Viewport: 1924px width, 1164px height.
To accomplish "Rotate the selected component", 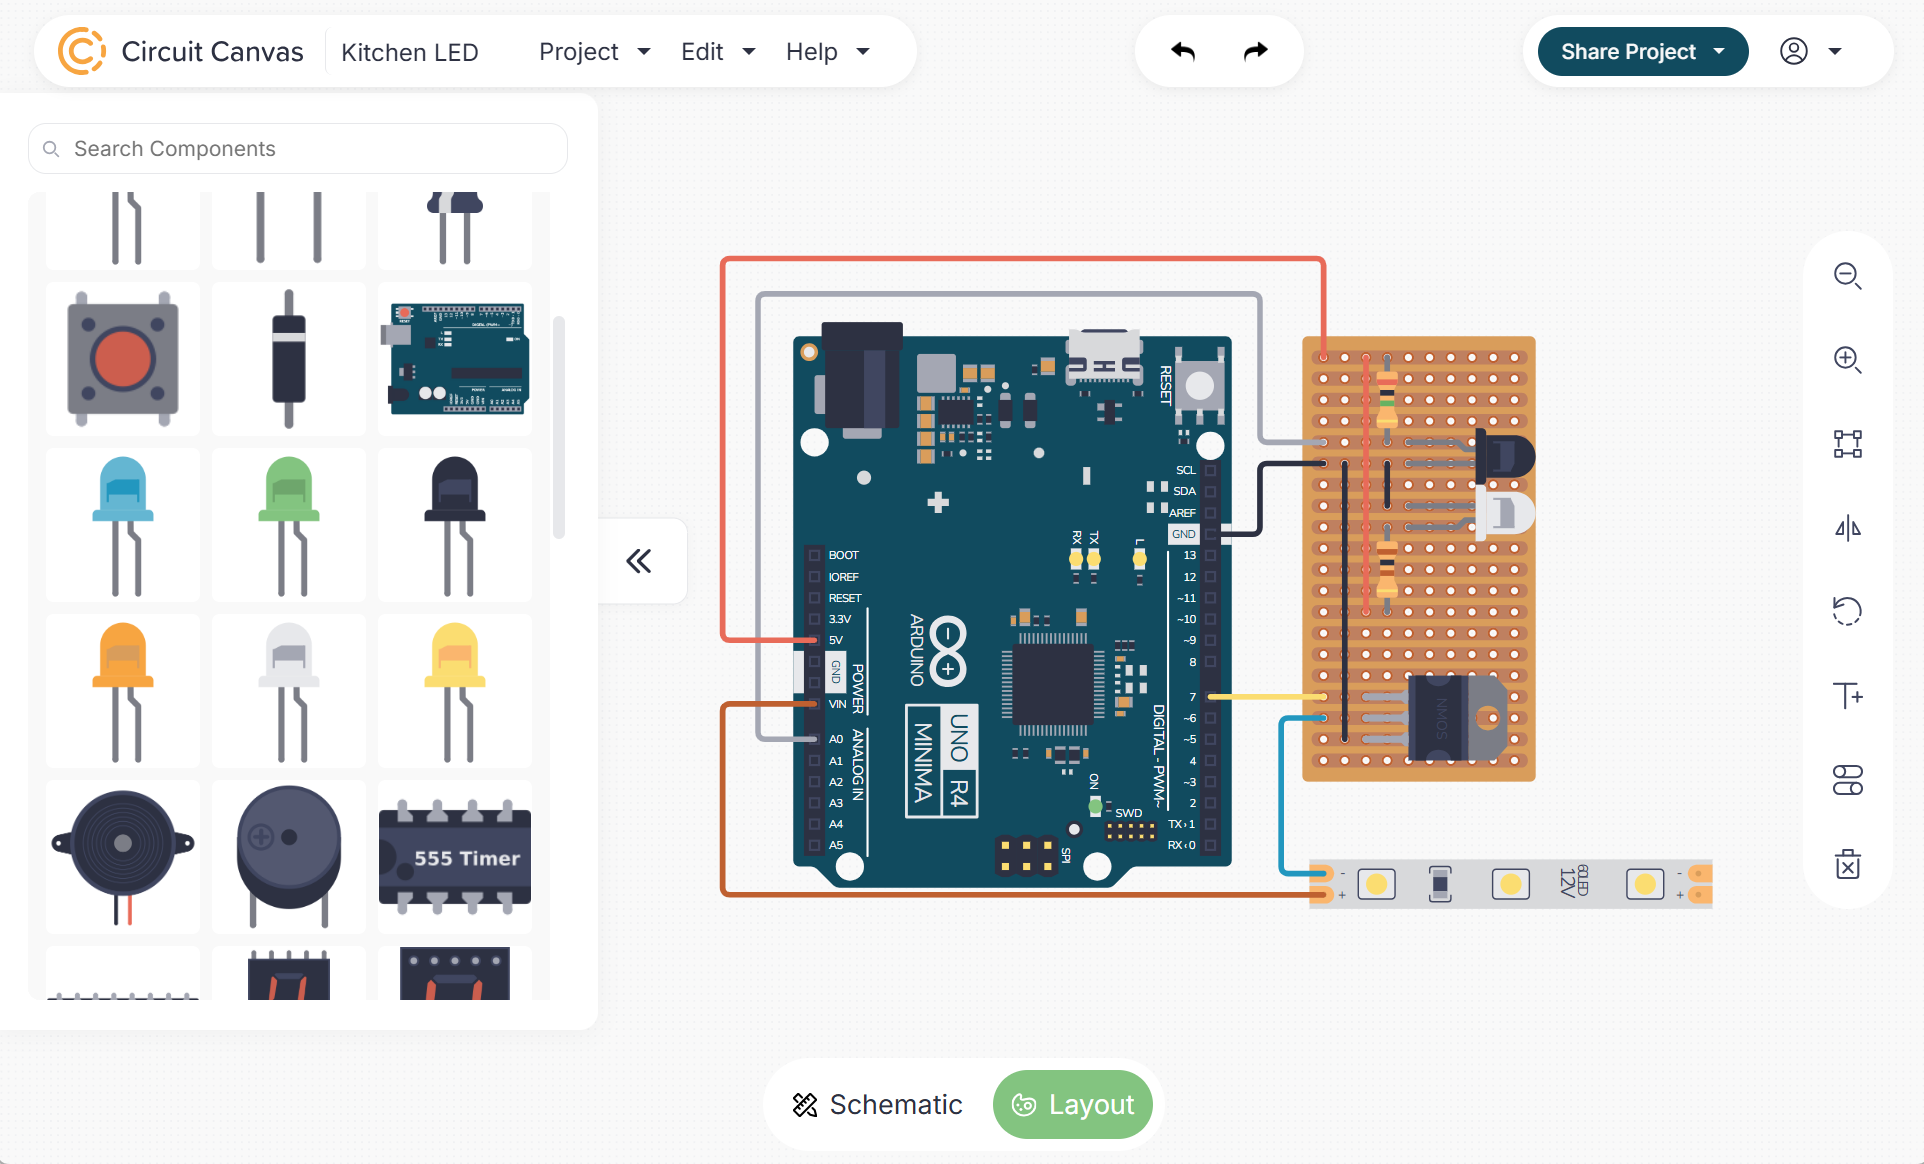I will (x=1848, y=611).
